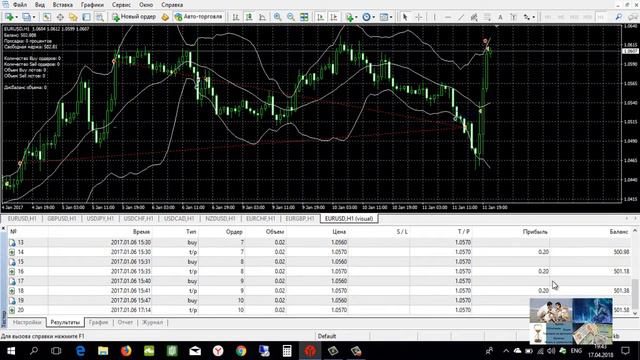The image size is (640, 360).
Task: Open the Вид menu
Action: (x=40, y=5)
